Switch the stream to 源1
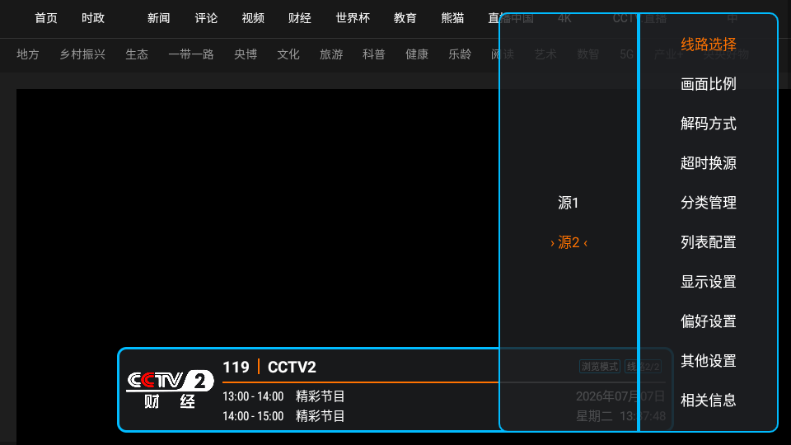Screen dimensions: 791x445 [x=569, y=203]
